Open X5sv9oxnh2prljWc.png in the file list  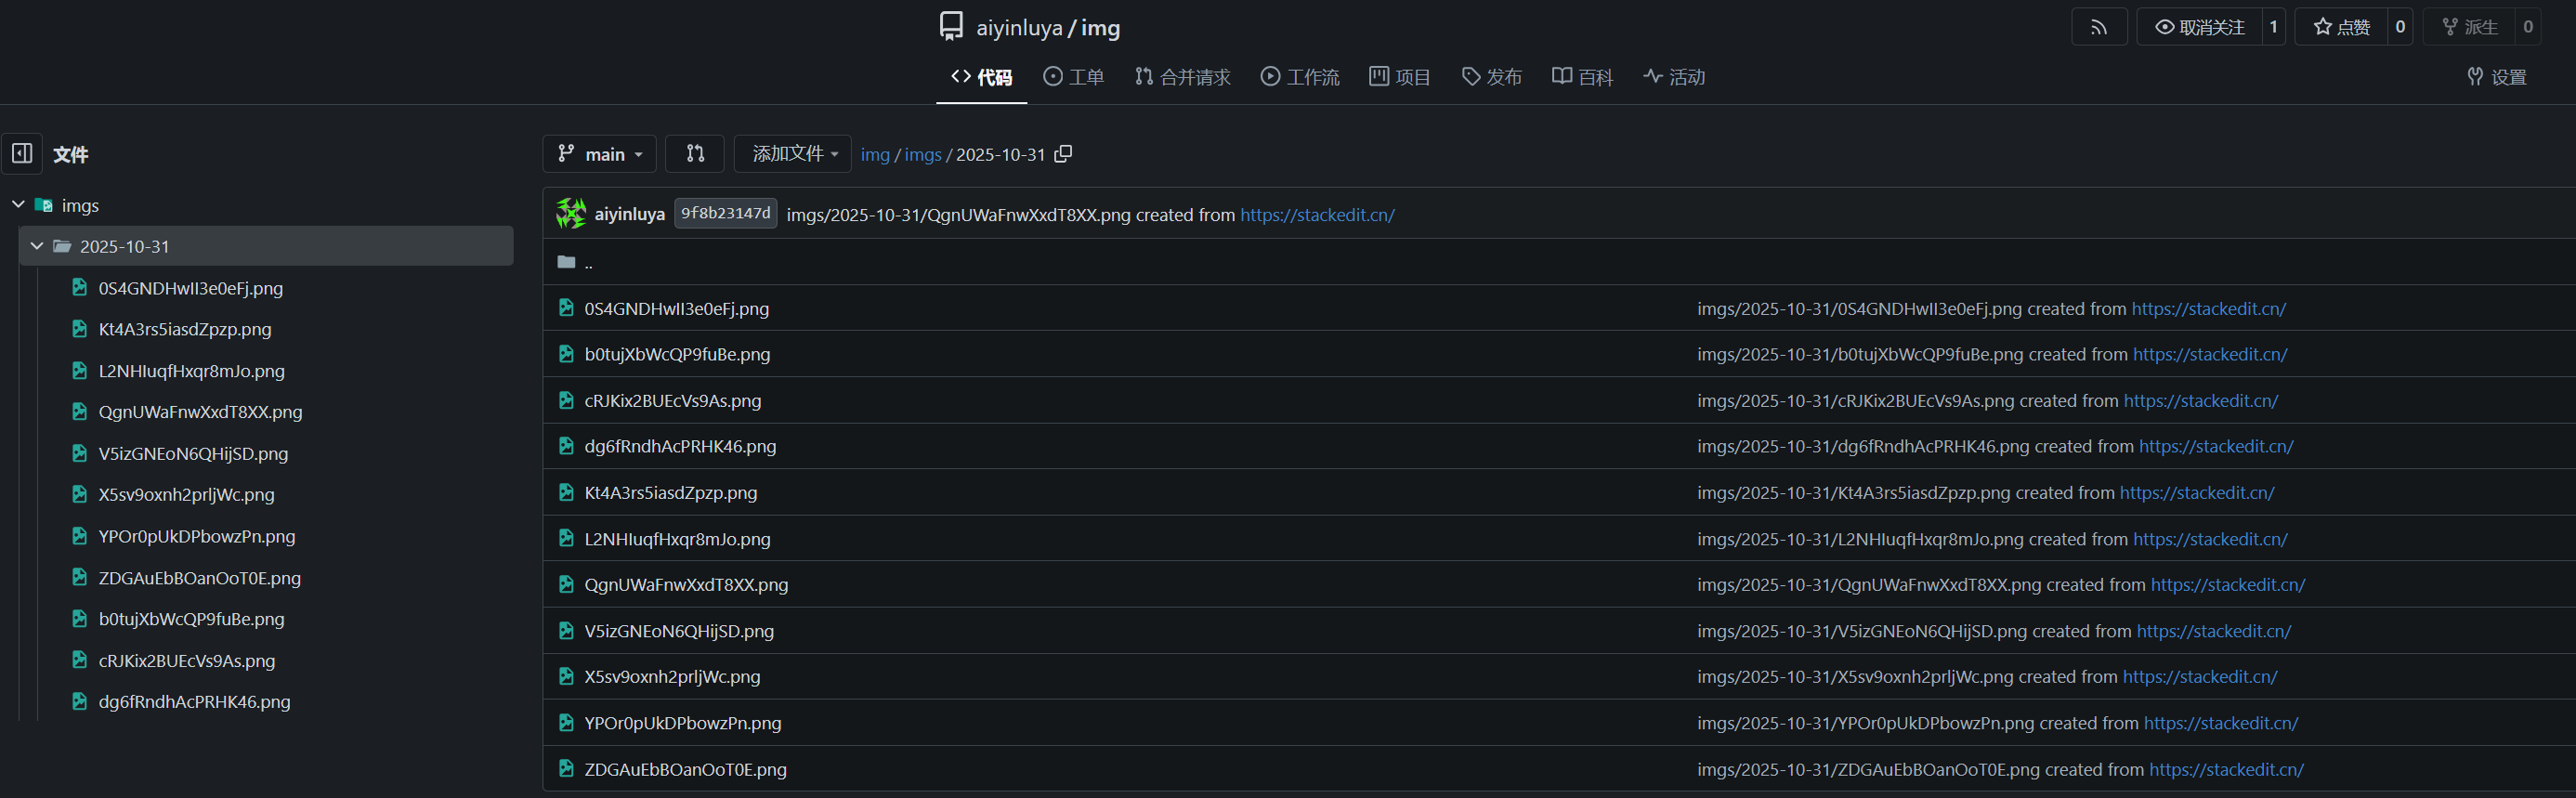(672, 677)
